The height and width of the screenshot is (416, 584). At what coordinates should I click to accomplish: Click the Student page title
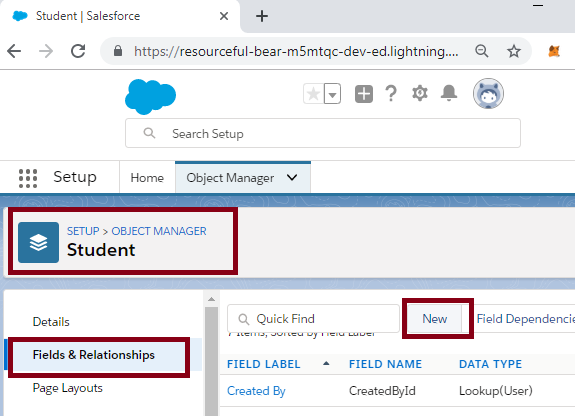click(x=101, y=250)
